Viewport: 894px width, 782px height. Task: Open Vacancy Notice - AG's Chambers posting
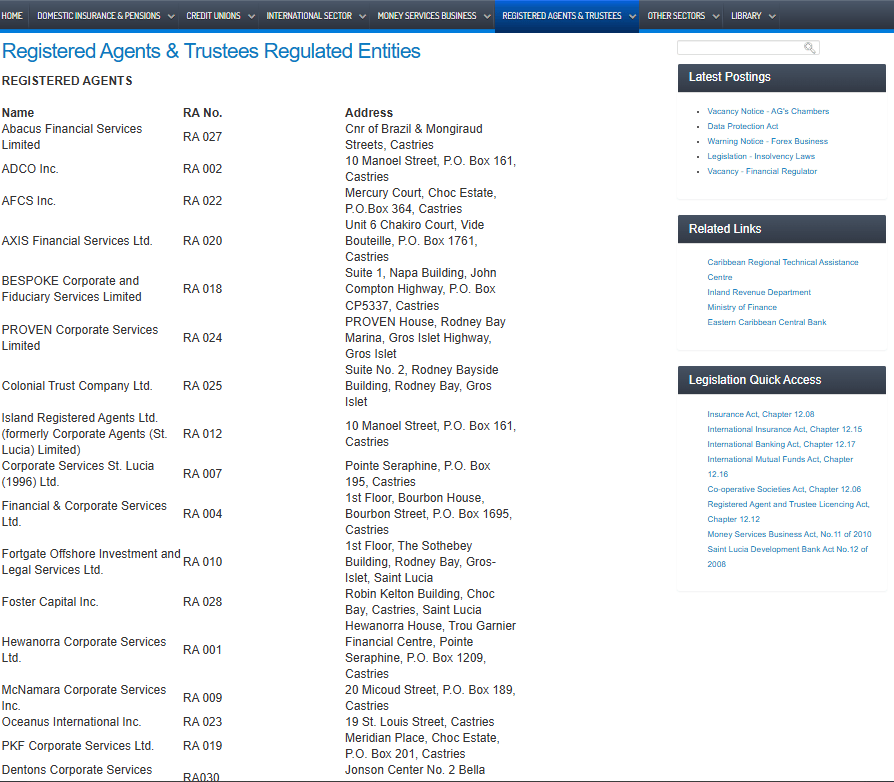[768, 111]
